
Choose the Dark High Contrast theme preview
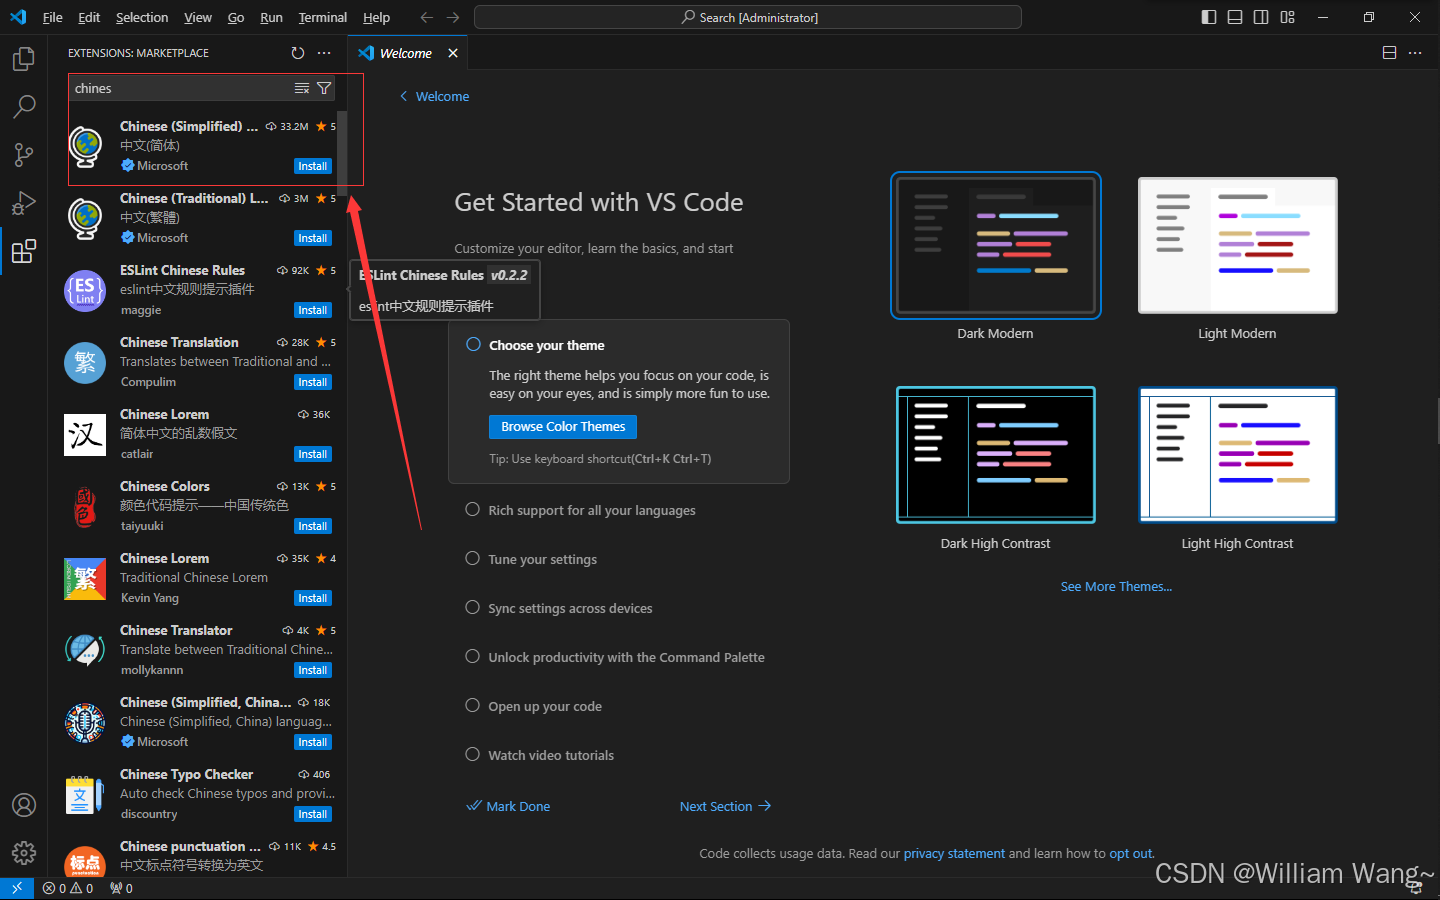(x=996, y=455)
